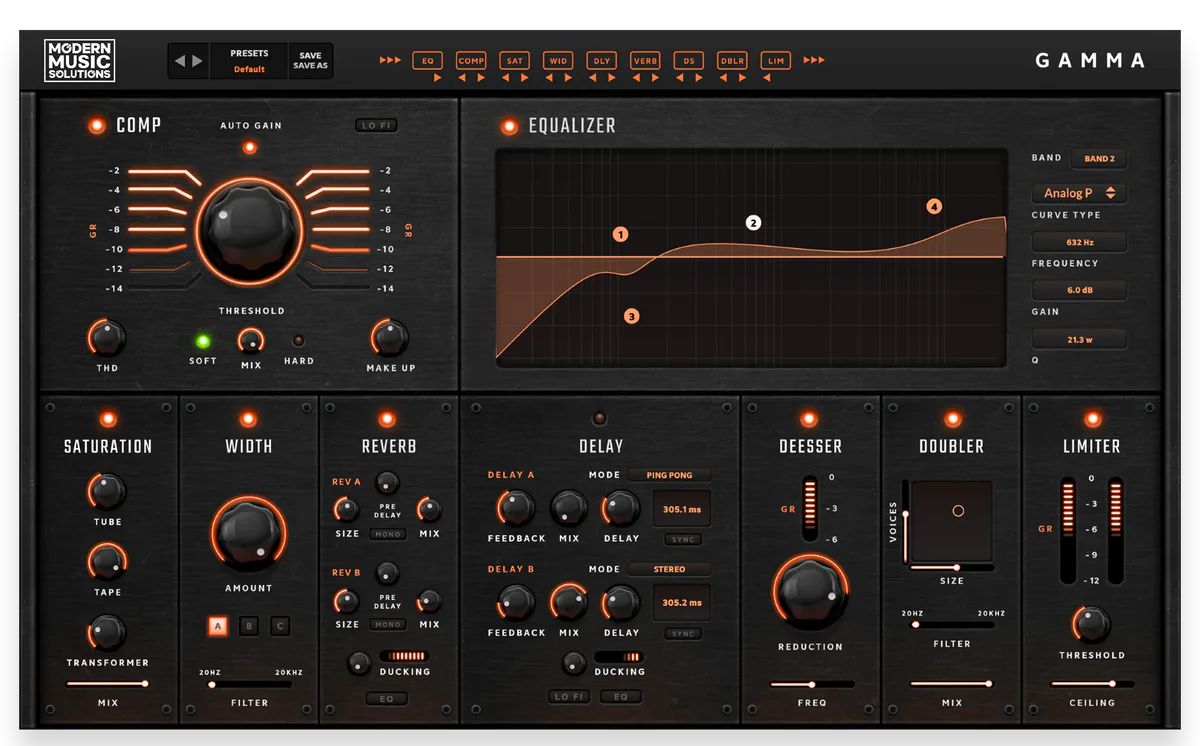Click the Modern Music Solutions logo
Viewport: 1200px width, 746px height.
coord(80,60)
